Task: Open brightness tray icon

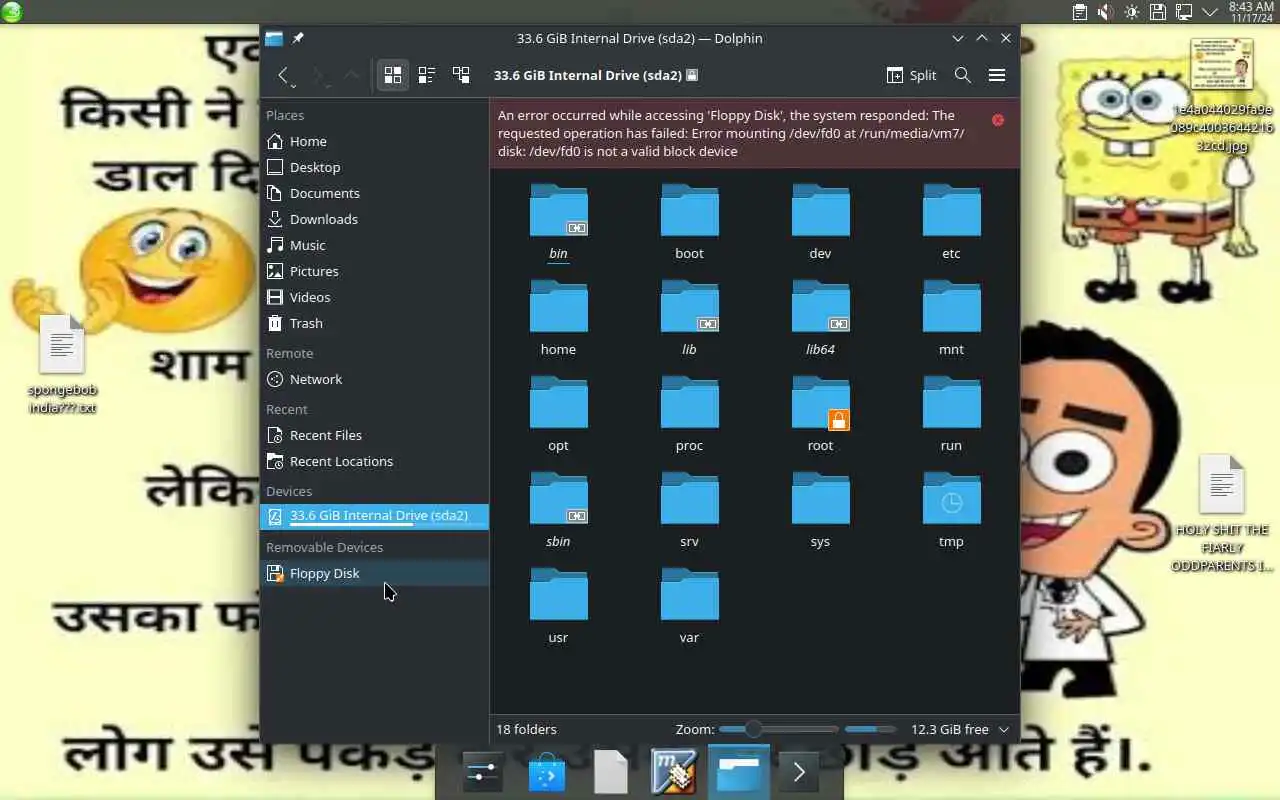Action: pyautogui.click(x=1131, y=12)
